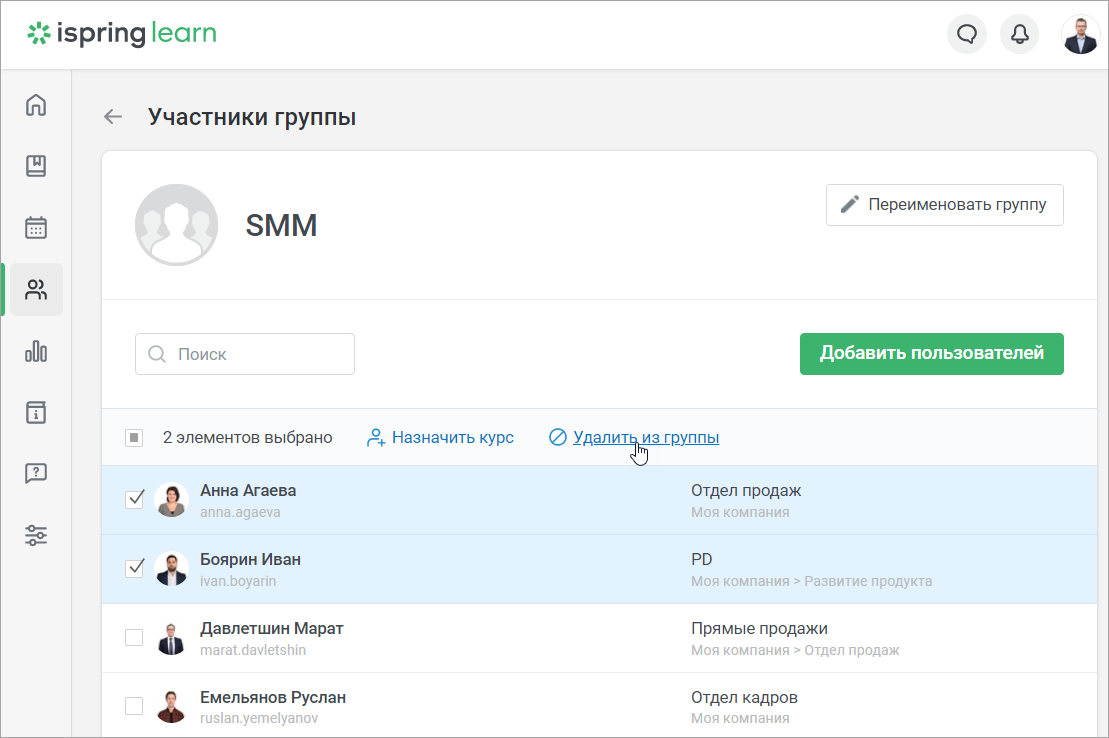This screenshot has width=1109, height=738.
Task: Uncheck the Боярин Иван checkbox
Action: tap(134, 567)
